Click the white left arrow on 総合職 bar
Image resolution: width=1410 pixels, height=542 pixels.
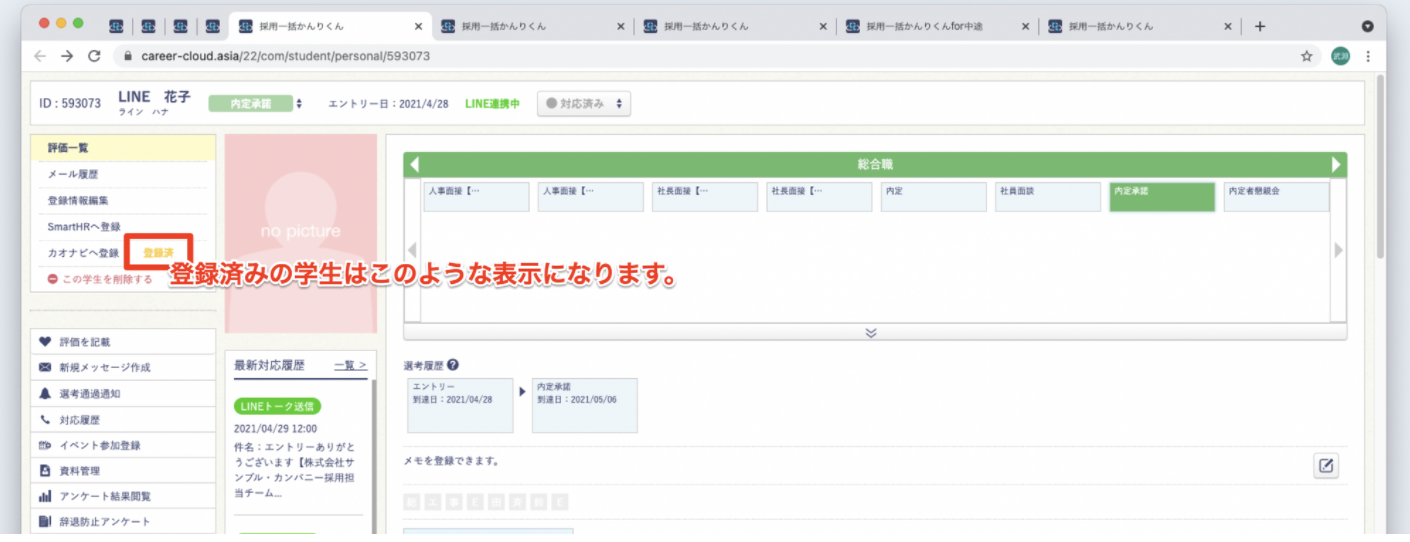pyautogui.click(x=415, y=165)
